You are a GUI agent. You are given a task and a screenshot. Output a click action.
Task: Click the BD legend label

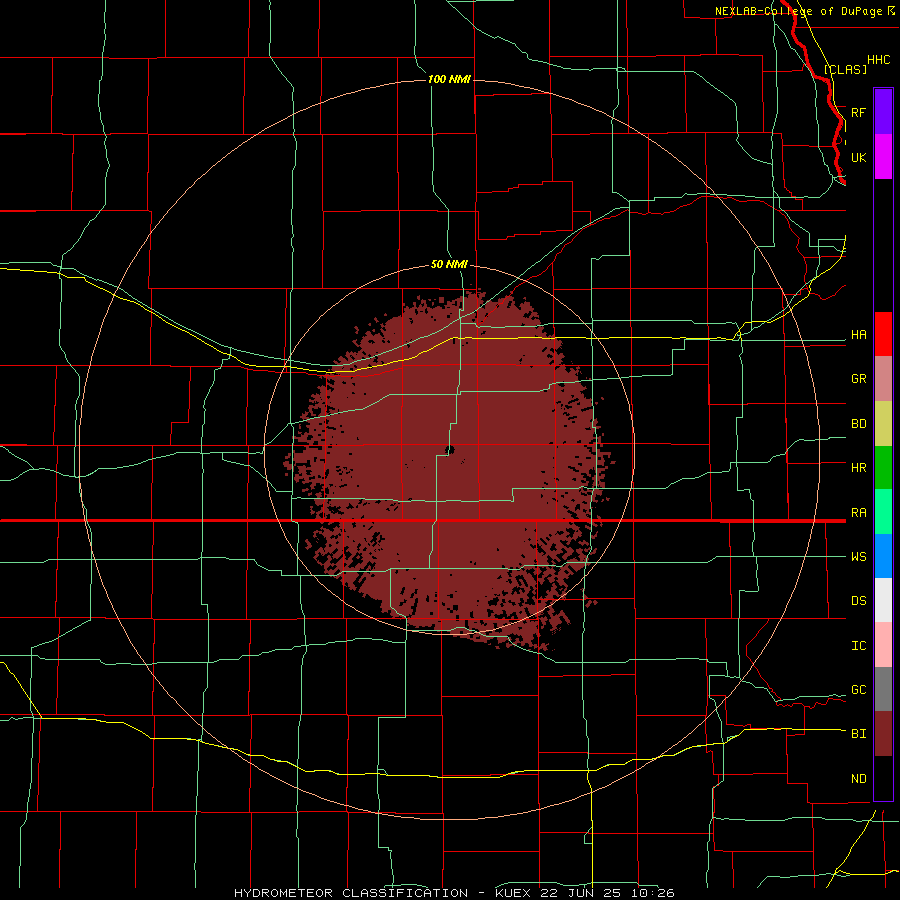coord(858,424)
